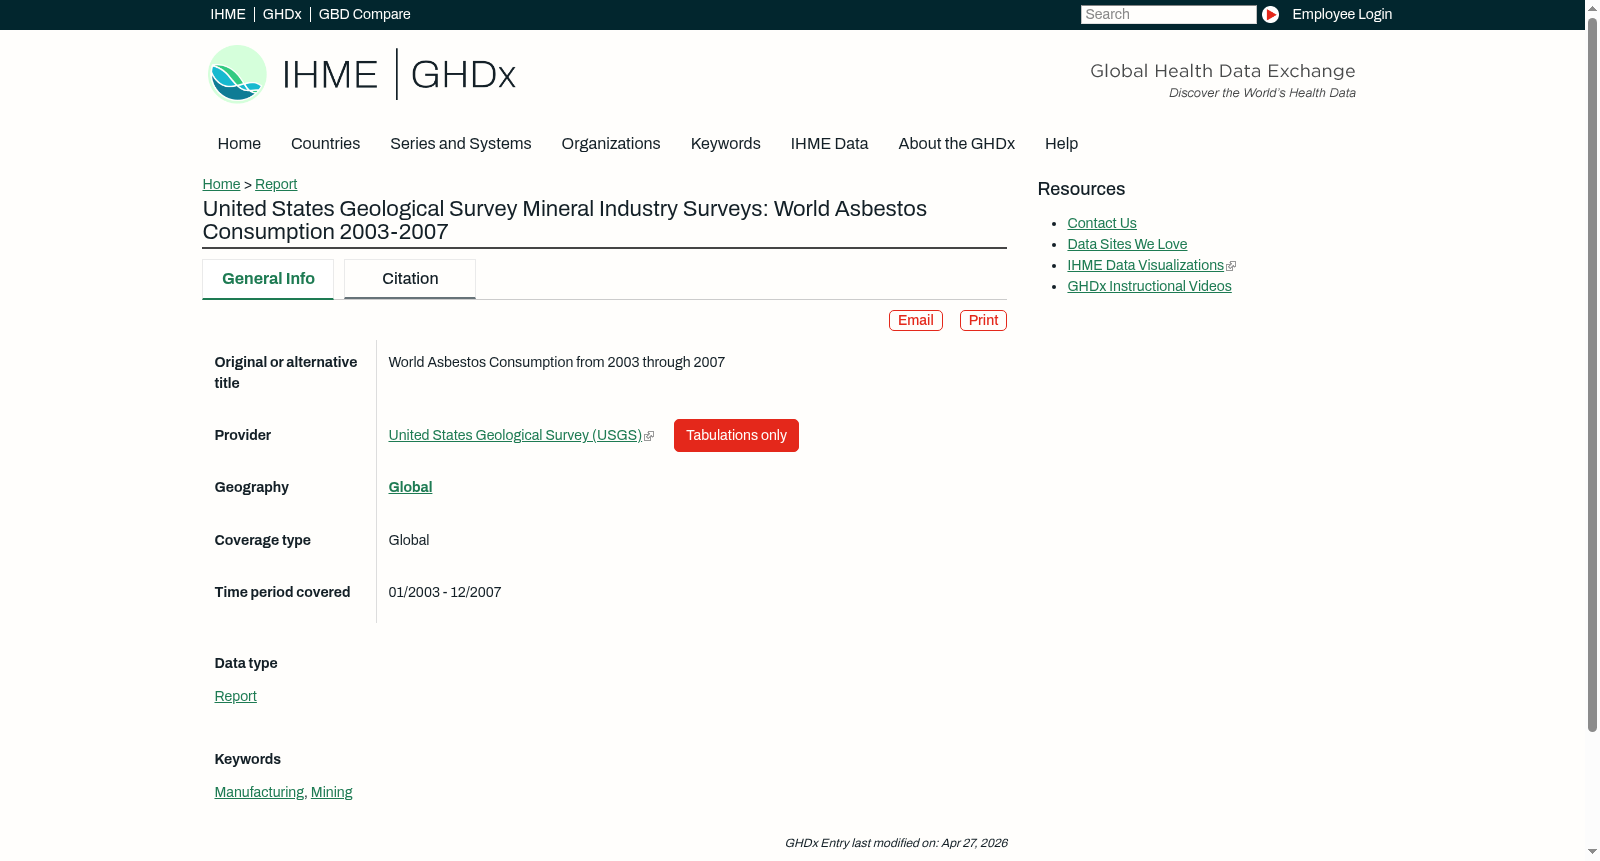Focus the Search input field

[1168, 14]
